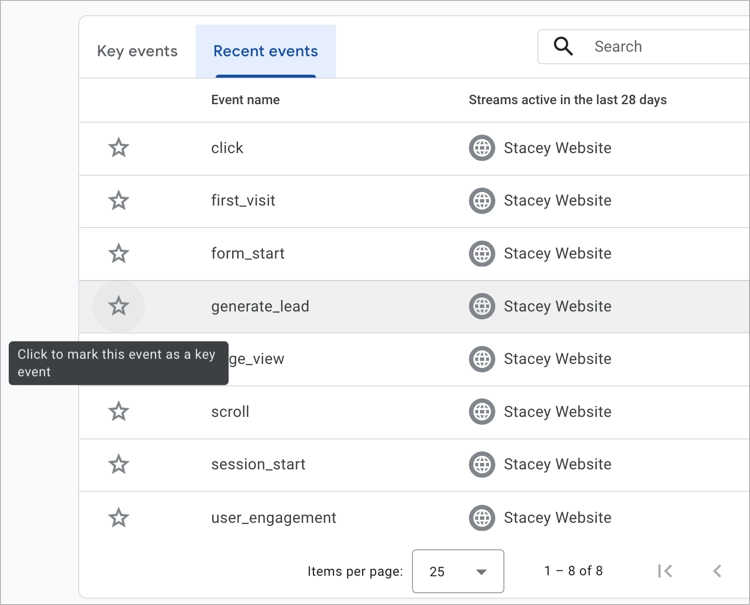Click the search magnifier icon

point(564,47)
